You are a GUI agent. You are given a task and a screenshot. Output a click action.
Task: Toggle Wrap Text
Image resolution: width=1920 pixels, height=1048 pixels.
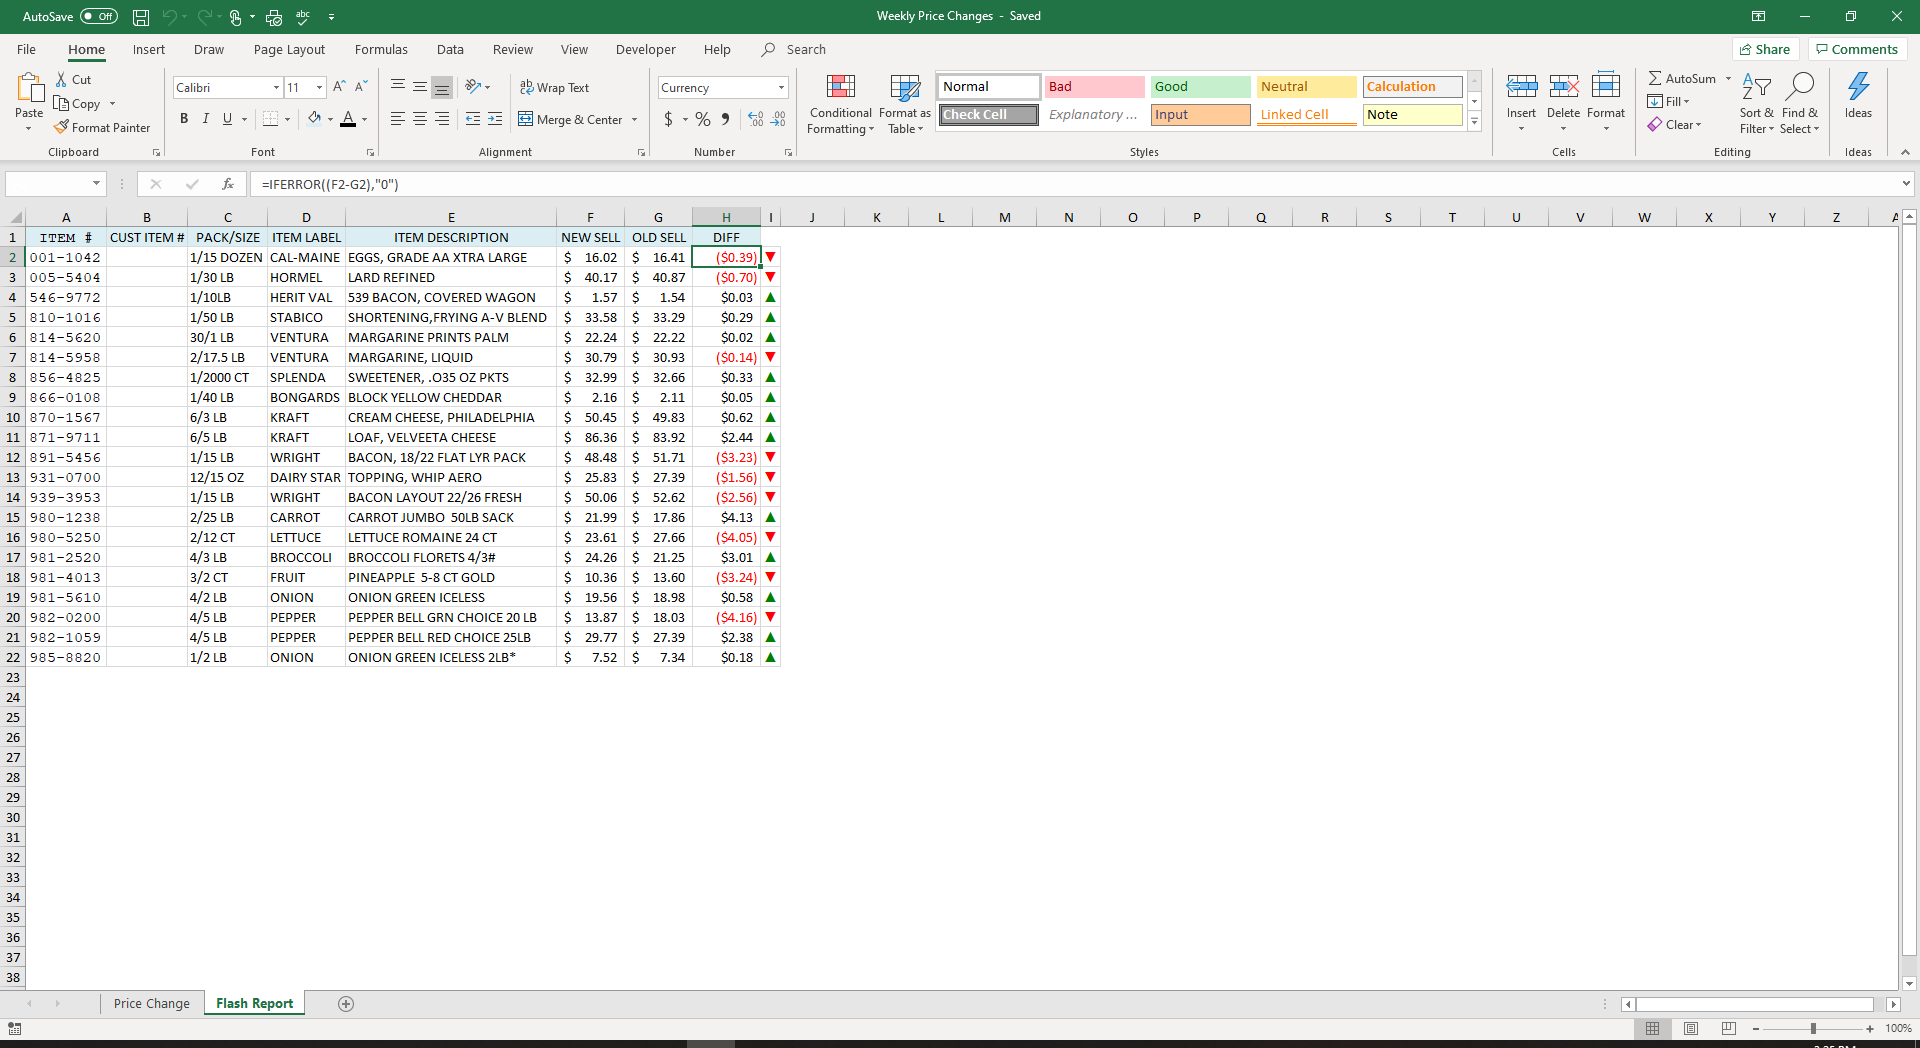(554, 87)
